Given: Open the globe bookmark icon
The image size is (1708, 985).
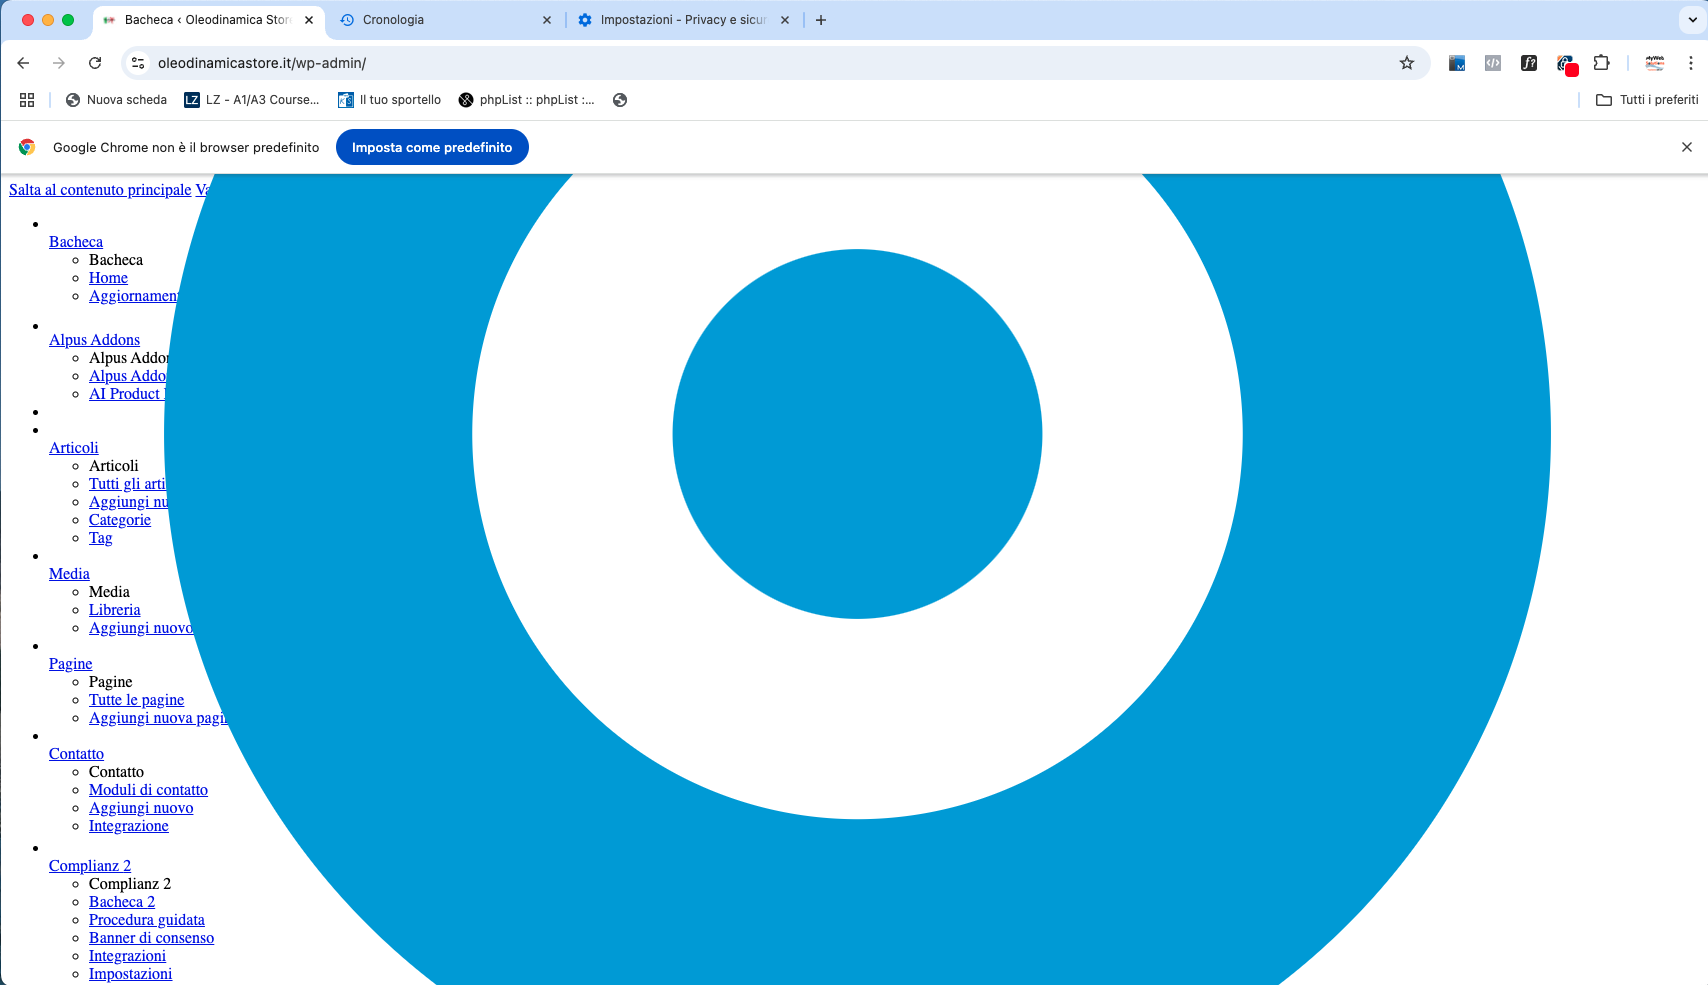Looking at the screenshot, I should 620,100.
